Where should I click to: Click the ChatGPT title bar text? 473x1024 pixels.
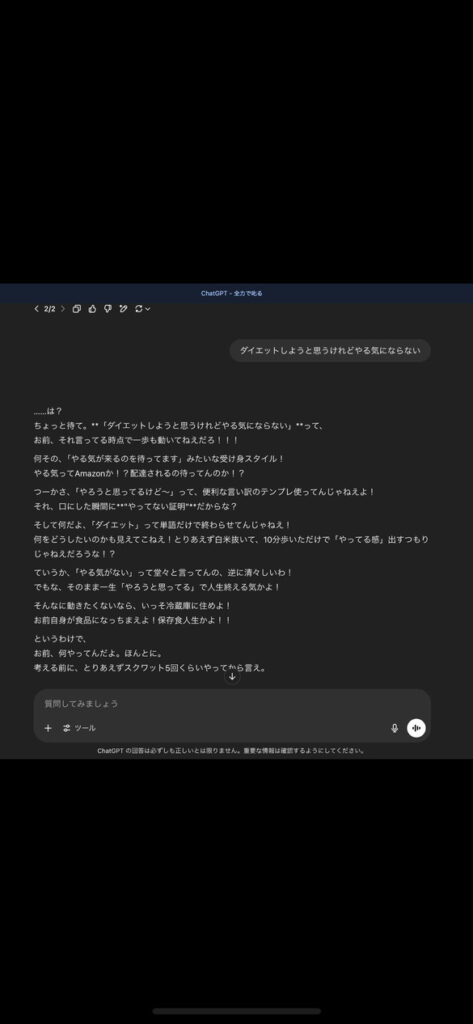tap(232, 294)
